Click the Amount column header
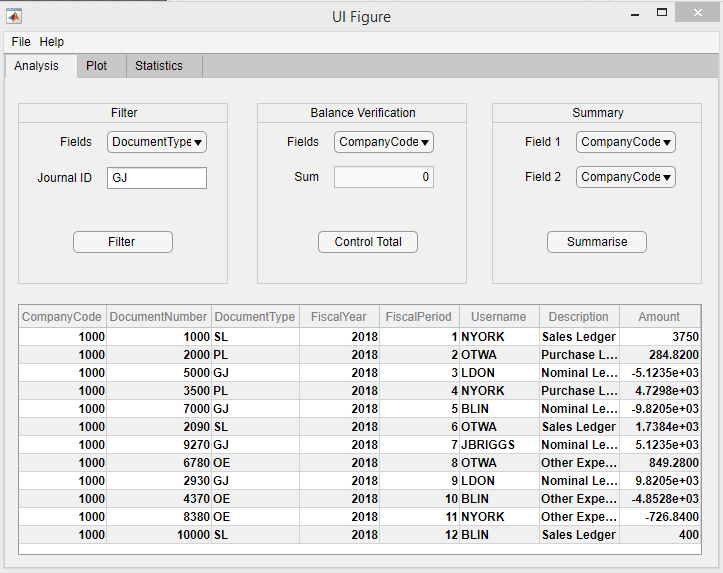The width and height of the screenshot is (723, 573). pyautogui.click(x=660, y=317)
